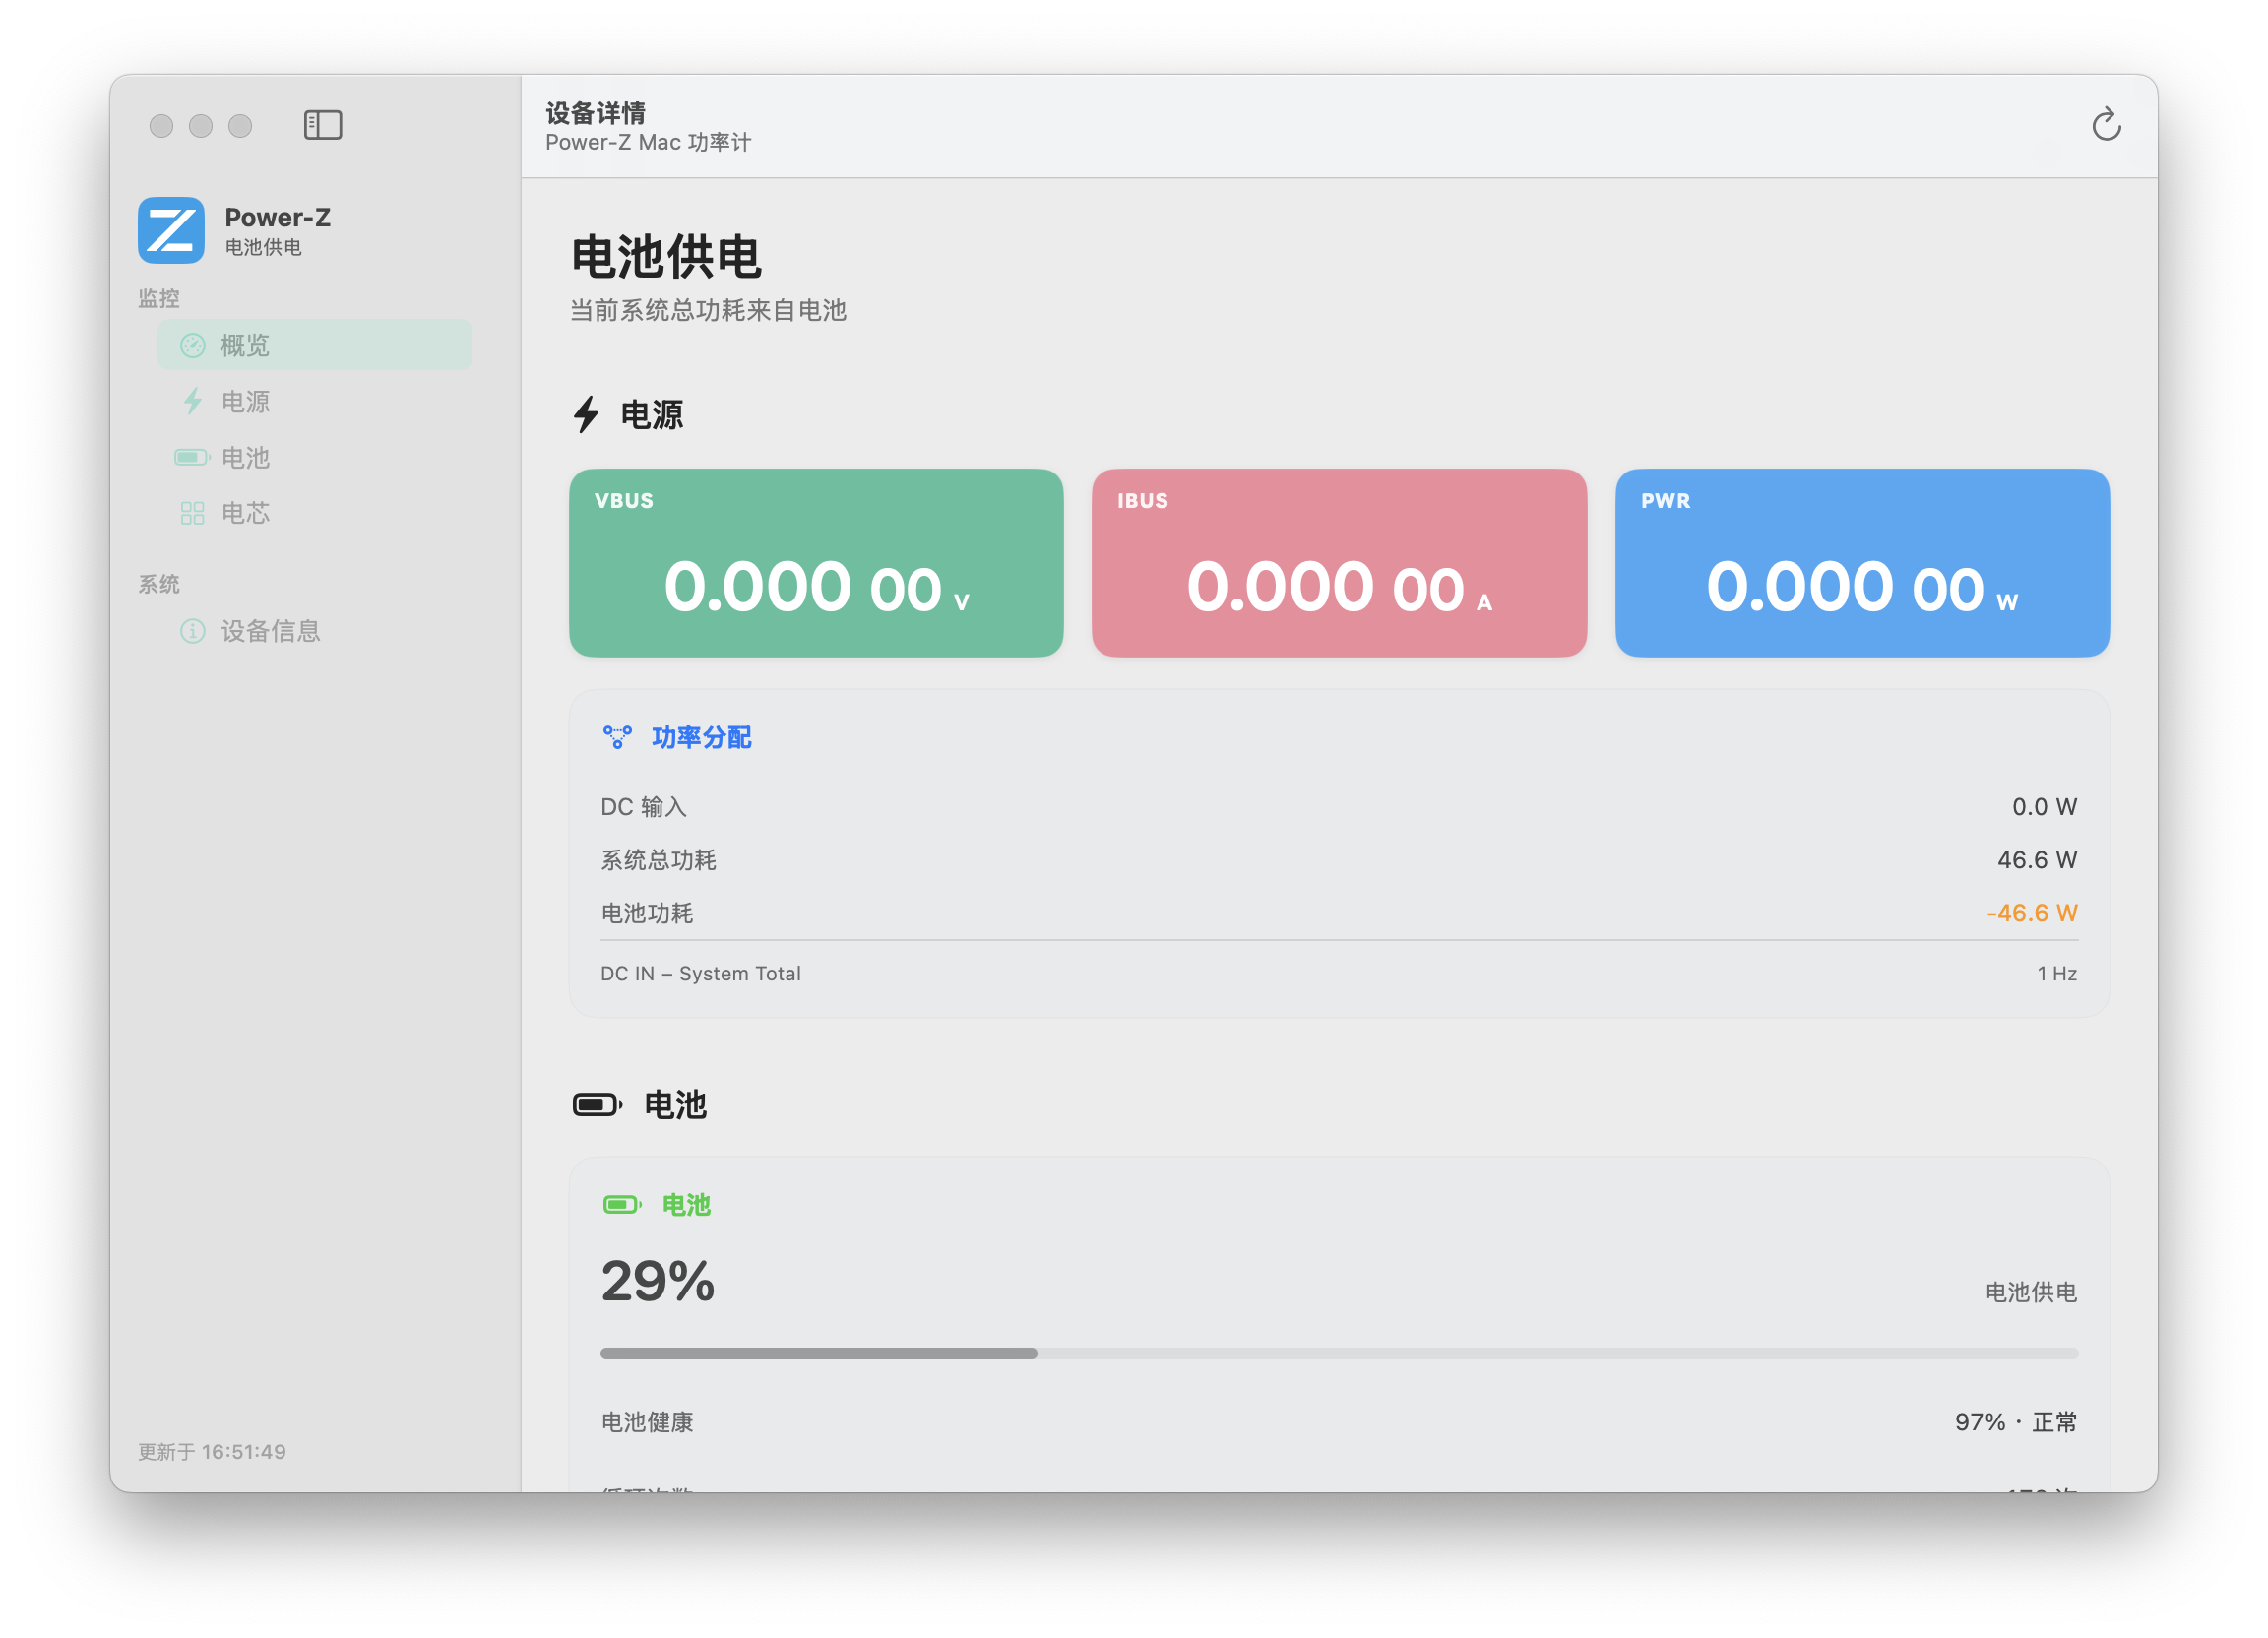Click the refresh icon in header
This screenshot has width=2268, height=1638.
[x=2106, y=125]
